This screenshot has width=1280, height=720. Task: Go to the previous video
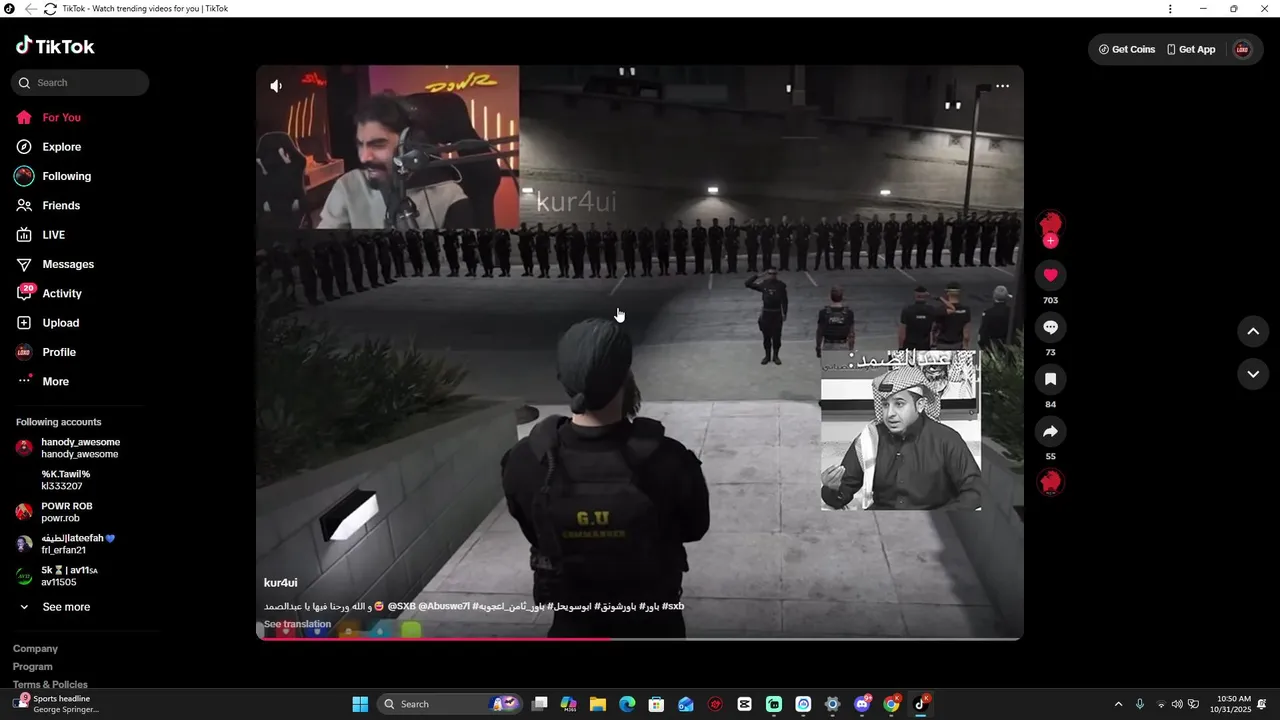(1253, 331)
